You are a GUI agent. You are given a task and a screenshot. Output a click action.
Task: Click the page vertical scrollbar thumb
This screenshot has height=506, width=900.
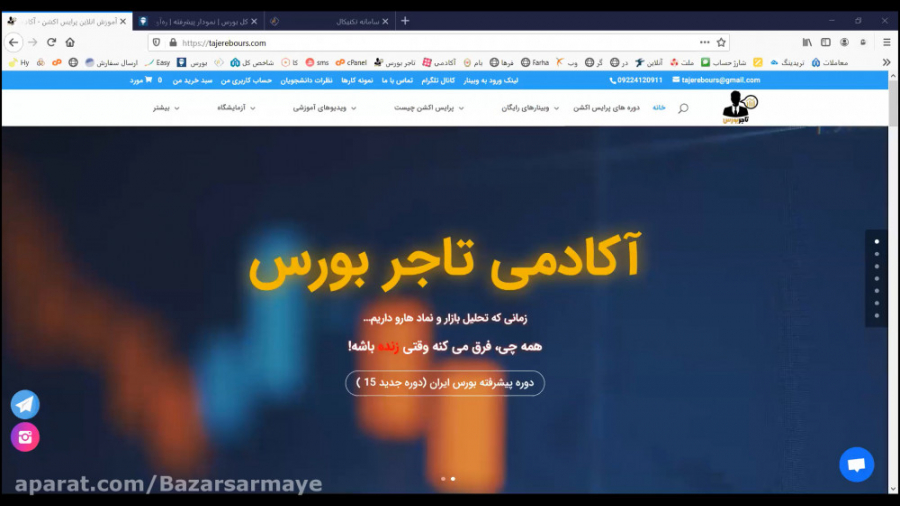tap(893, 103)
